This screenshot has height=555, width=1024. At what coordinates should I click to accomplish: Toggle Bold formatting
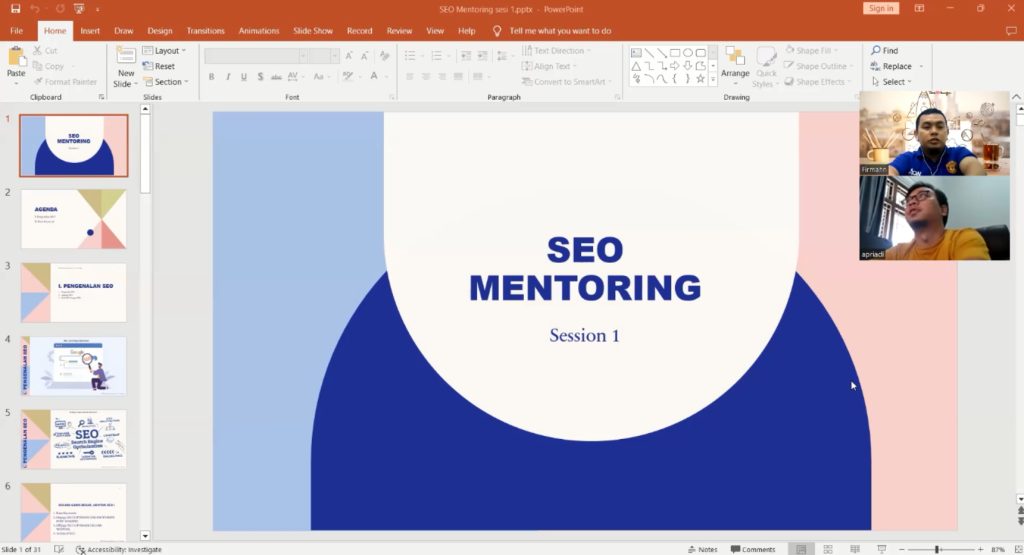pos(212,76)
